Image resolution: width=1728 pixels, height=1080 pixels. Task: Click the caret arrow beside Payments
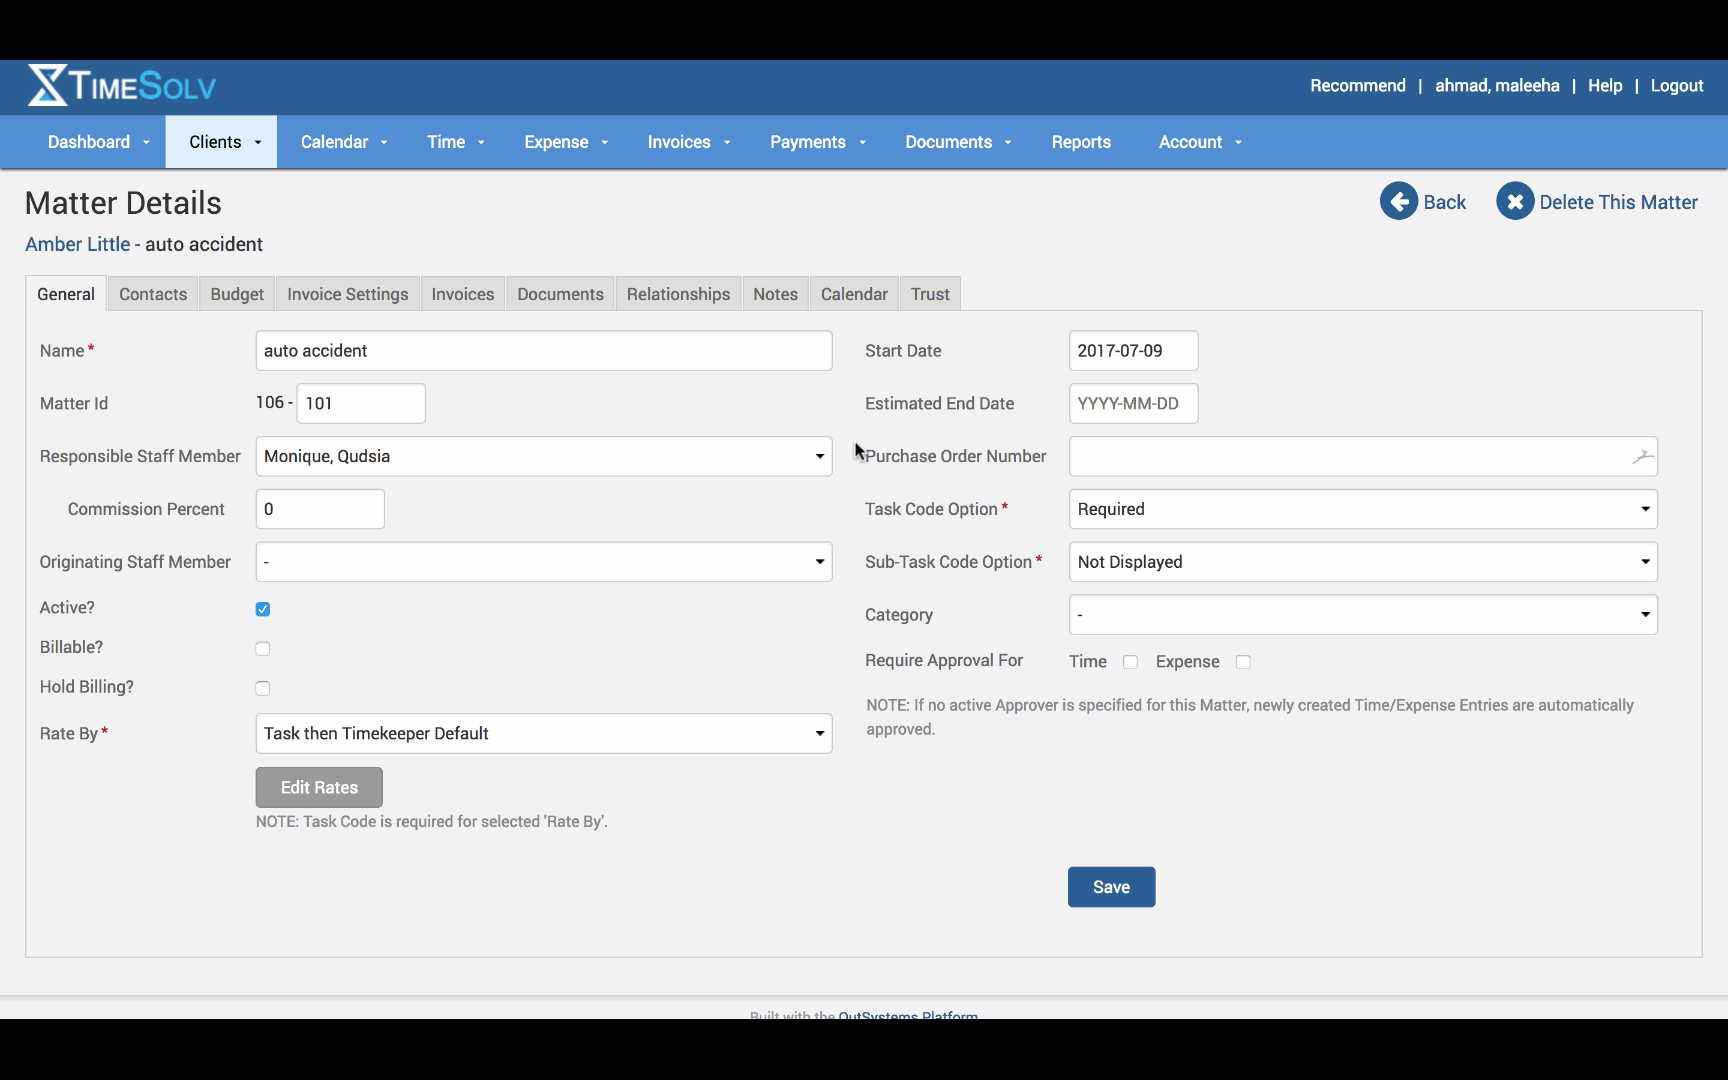tap(862, 143)
